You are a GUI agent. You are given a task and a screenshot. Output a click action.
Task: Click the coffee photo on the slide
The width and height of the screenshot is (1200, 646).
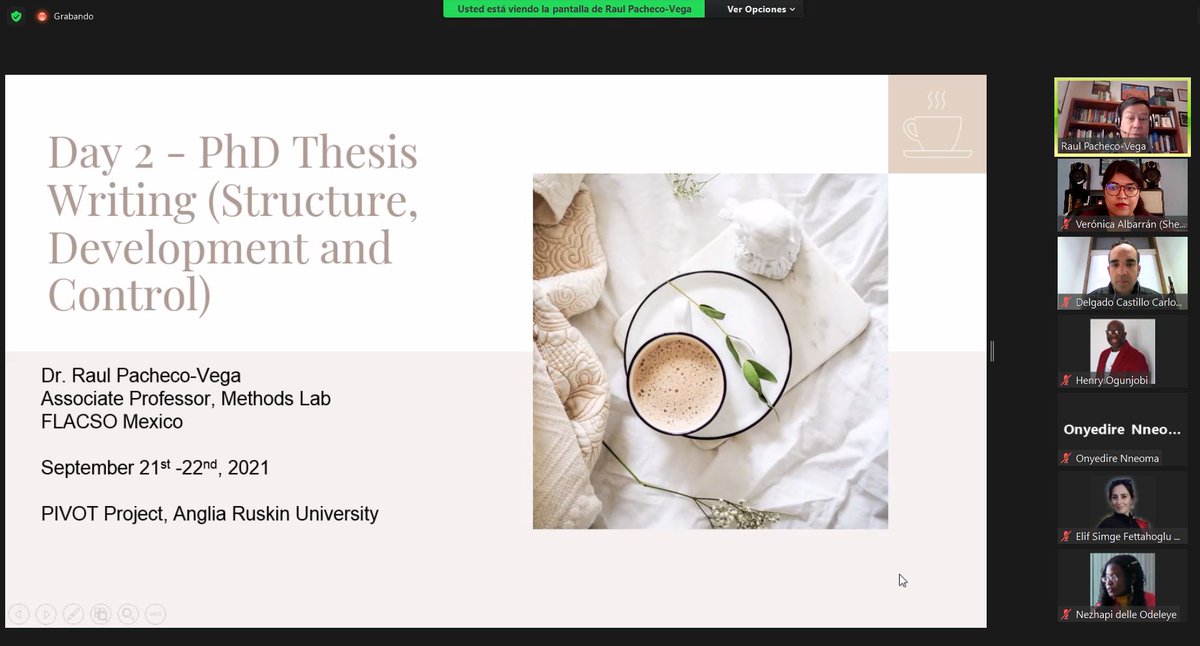[x=710, y=351]
